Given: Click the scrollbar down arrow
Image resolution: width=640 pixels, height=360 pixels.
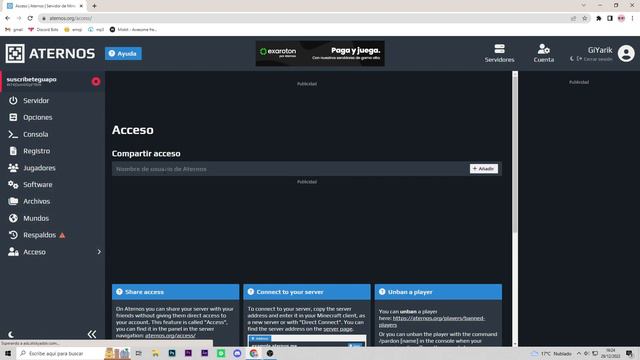Looking at the screenshot, I should [515, 344].
